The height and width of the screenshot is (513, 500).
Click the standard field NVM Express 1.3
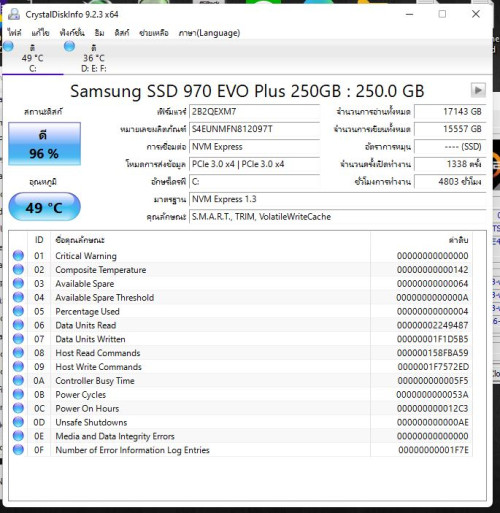pos(338,199)
